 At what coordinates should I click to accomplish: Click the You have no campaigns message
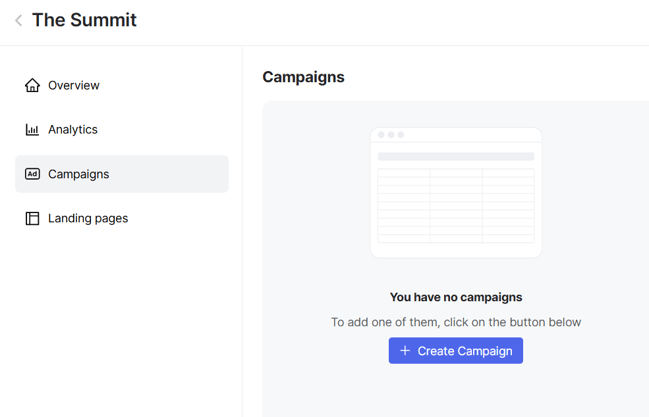click(456, 297)
